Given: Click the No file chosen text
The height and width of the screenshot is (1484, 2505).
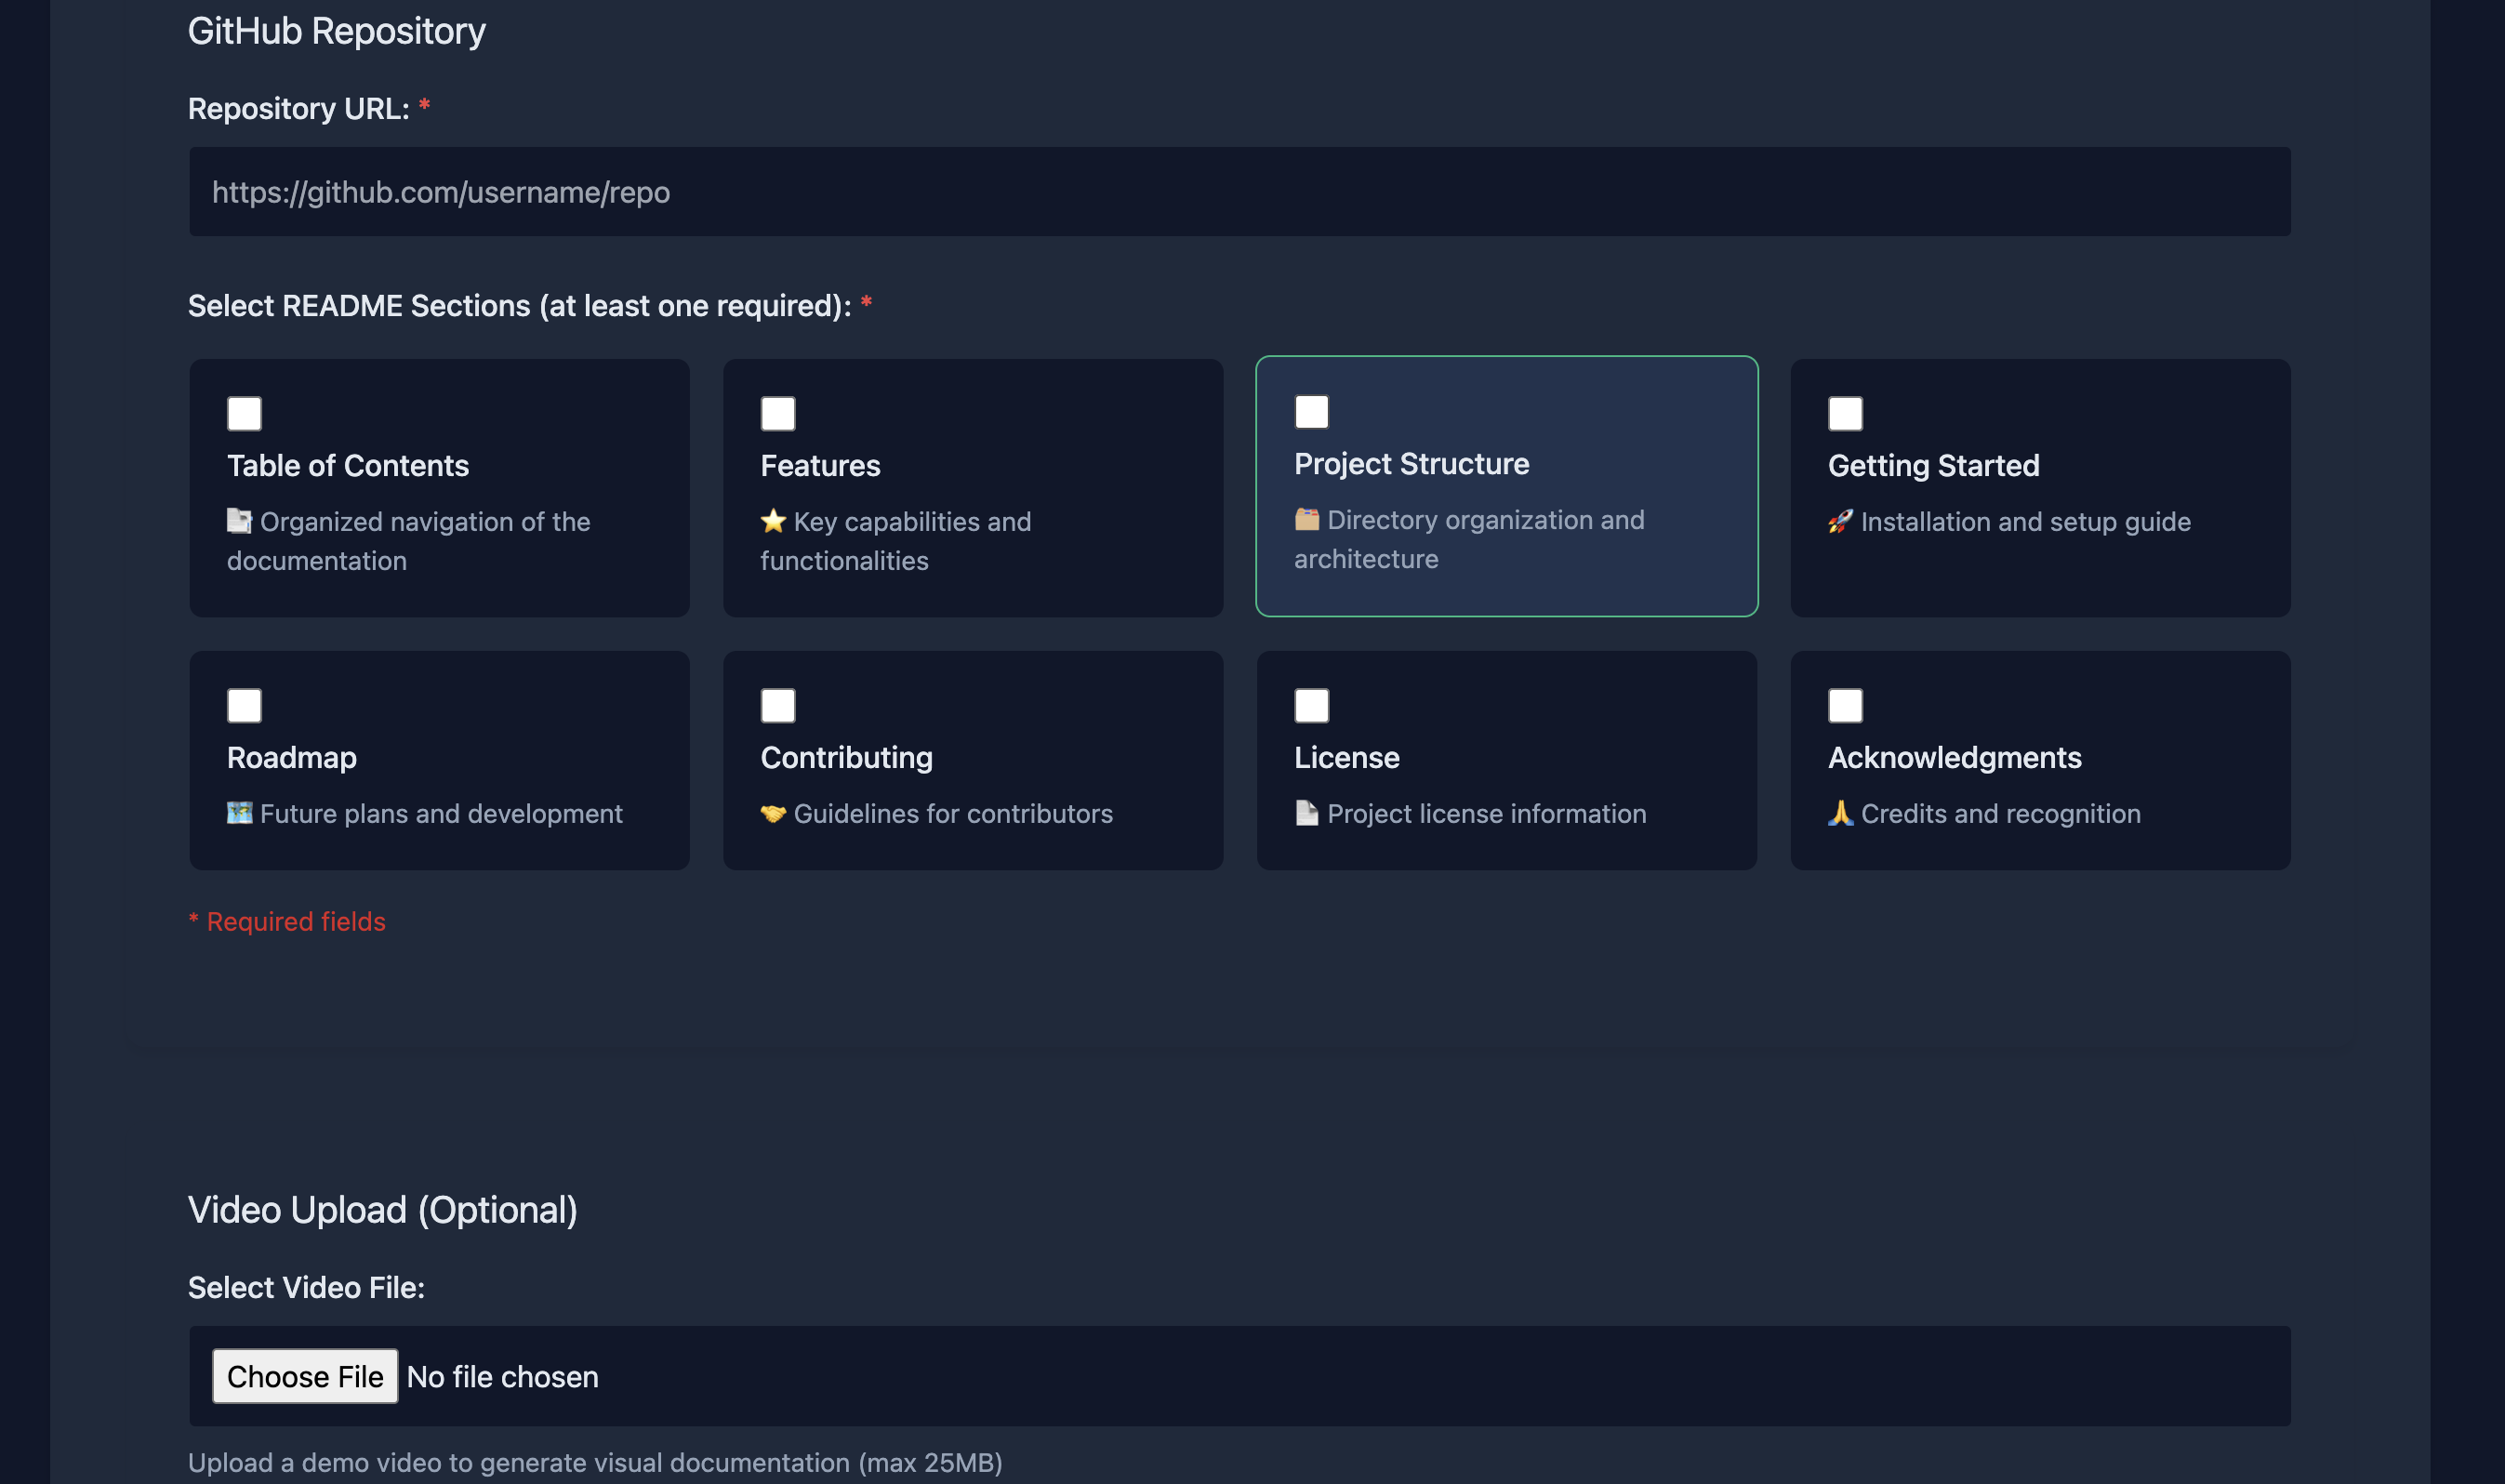Looking at the screenshot, I should click(502, 1376).
